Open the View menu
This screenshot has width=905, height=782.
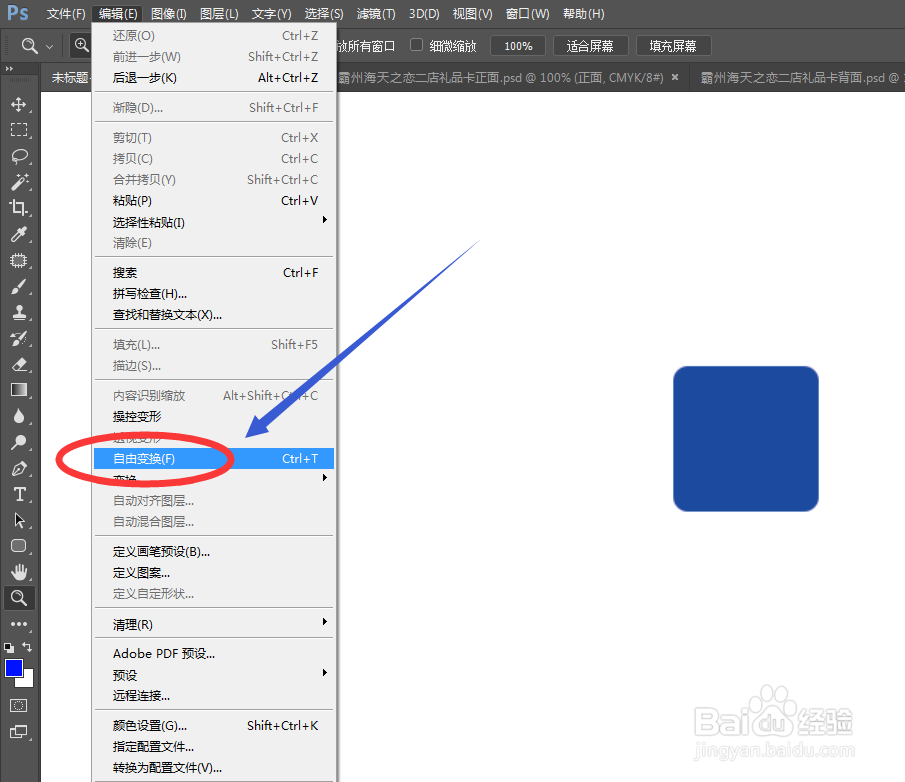[472, 14]
